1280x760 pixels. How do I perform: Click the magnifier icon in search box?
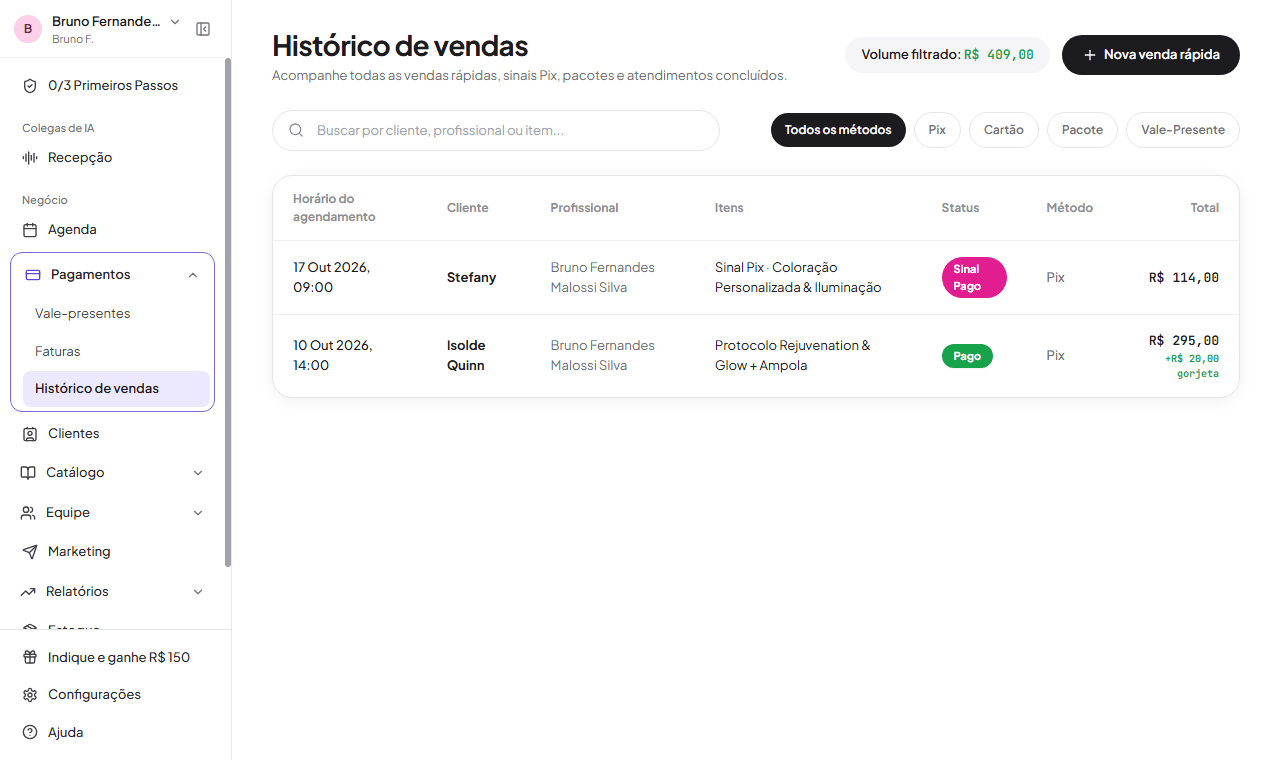[x=296, y=130]
